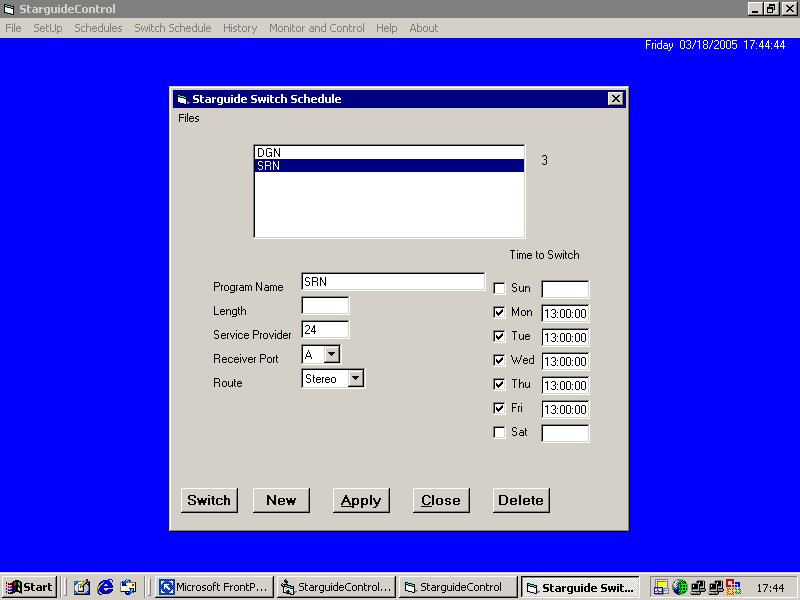The width and height of the screenshot is (800, 600).
Task: Select SRN in the program list
Action: click(389, 166)
